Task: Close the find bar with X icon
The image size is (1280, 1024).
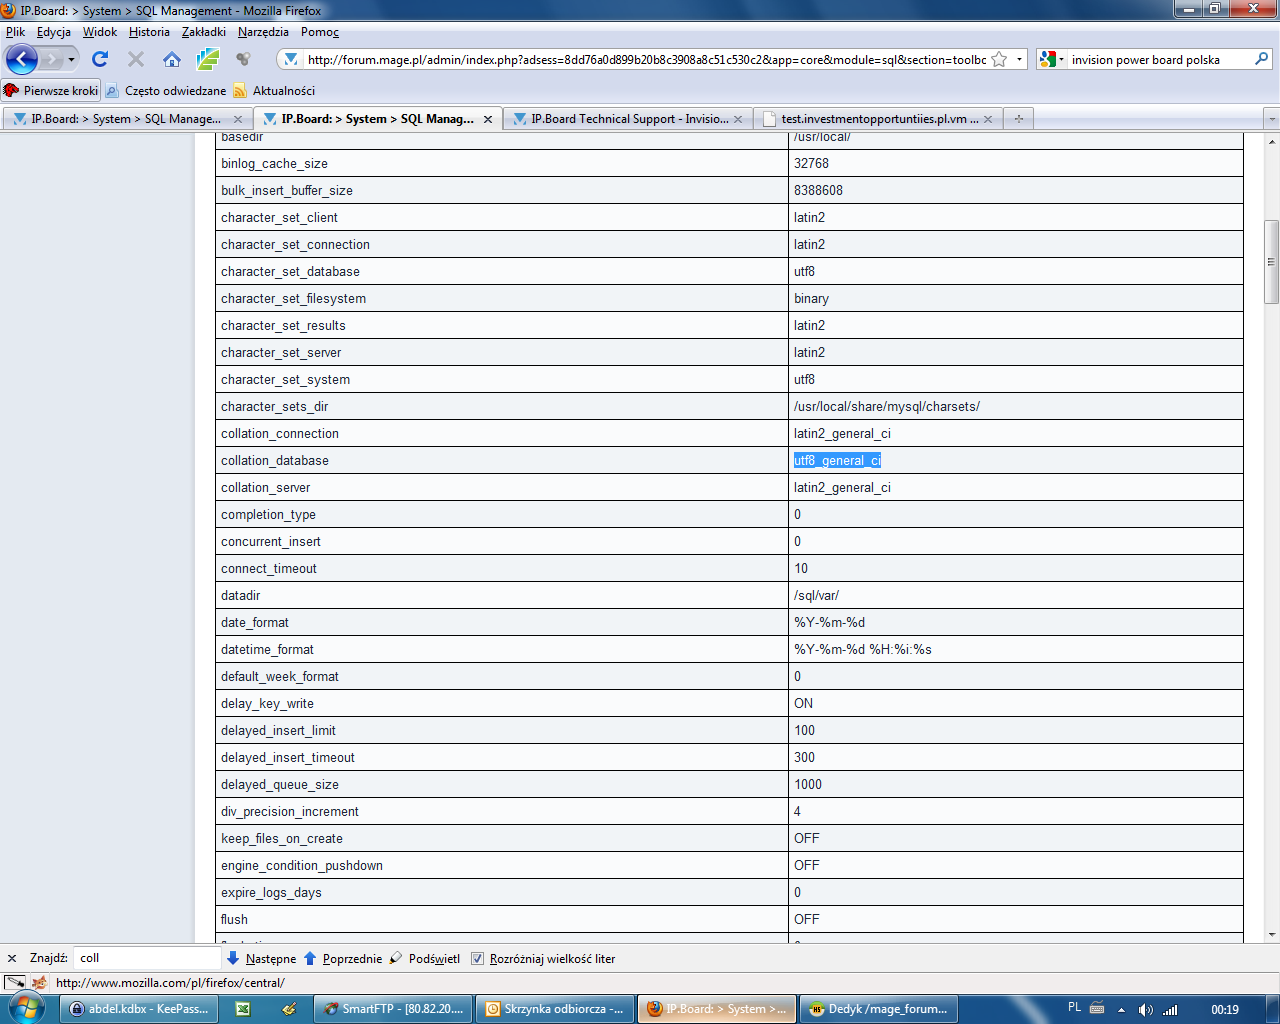Action: click(x=12, y=958)
